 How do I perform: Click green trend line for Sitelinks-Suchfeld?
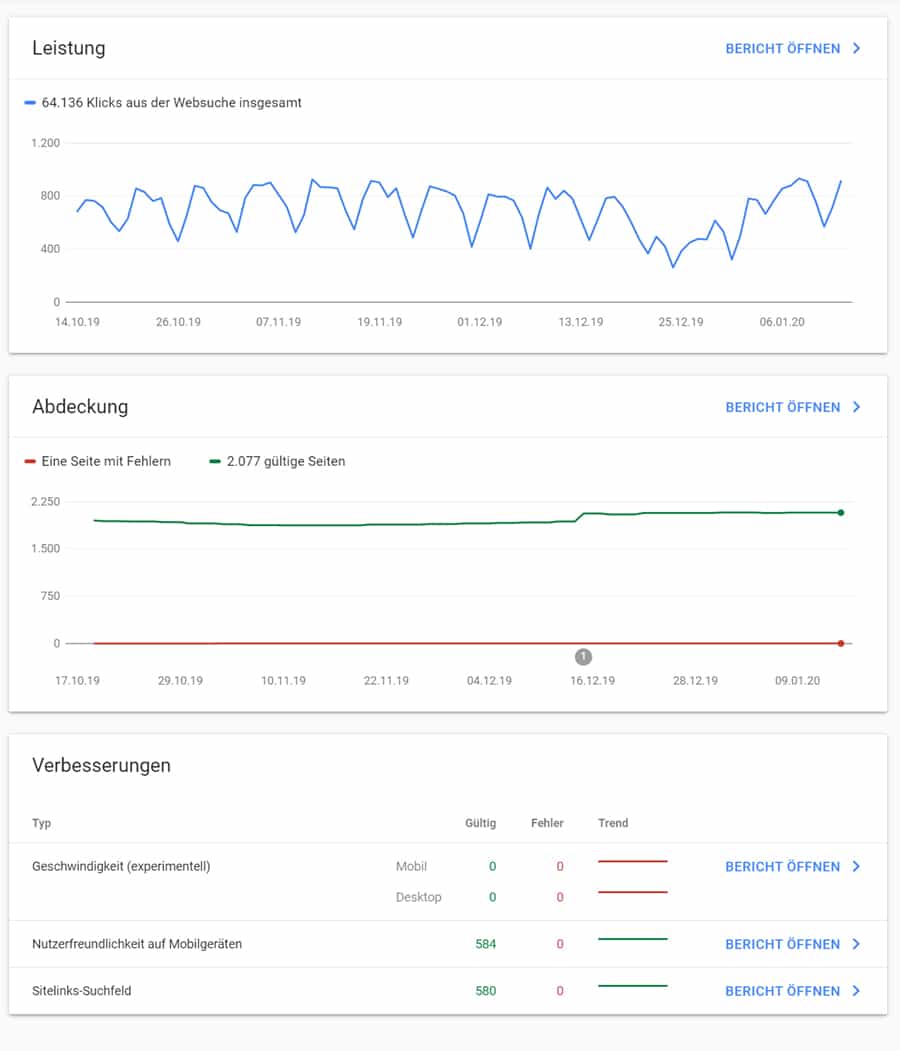click(x=632, y=986)
